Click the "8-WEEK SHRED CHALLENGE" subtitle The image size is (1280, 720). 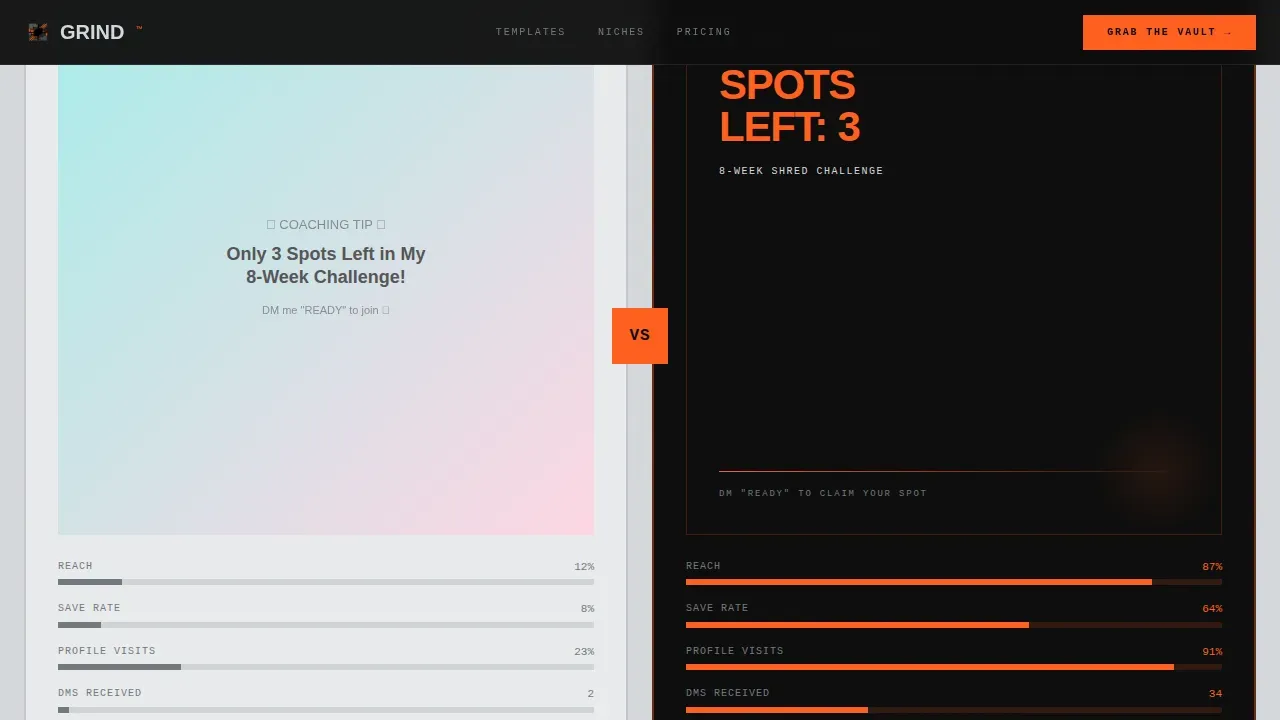click(x=801, y=171)
